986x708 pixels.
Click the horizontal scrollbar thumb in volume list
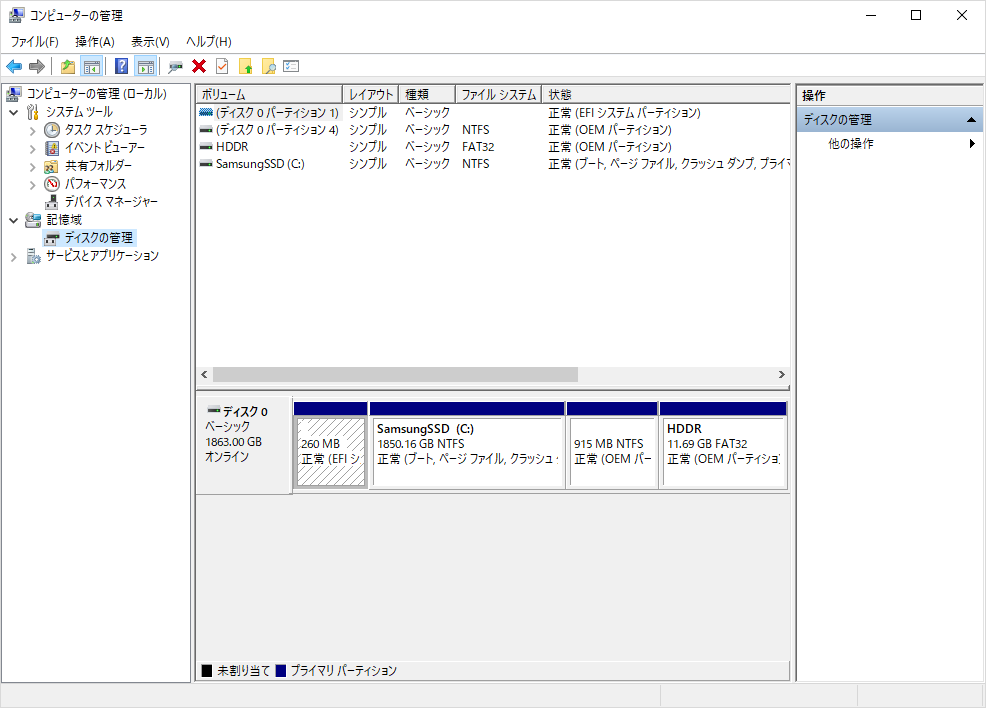(x=396, y=375)
